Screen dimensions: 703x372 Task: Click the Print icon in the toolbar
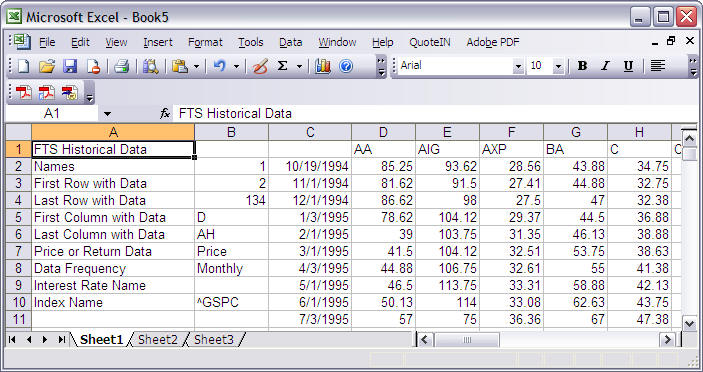click(x=121, y=67)
